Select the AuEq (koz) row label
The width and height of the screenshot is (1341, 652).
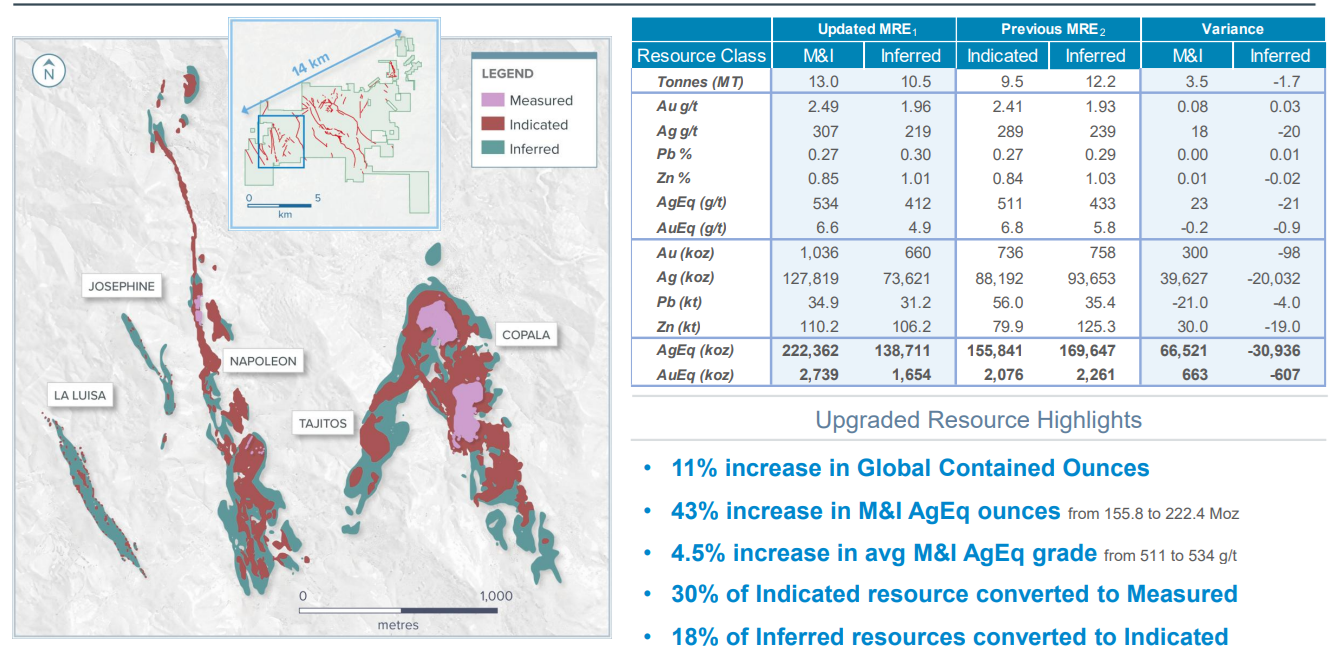[x=695, y=374]
